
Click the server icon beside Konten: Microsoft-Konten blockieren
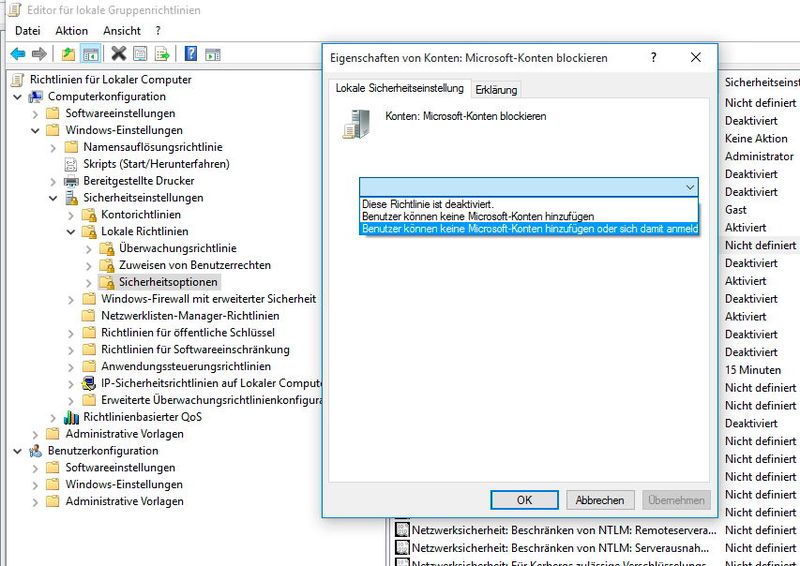(x=356, y=125)
